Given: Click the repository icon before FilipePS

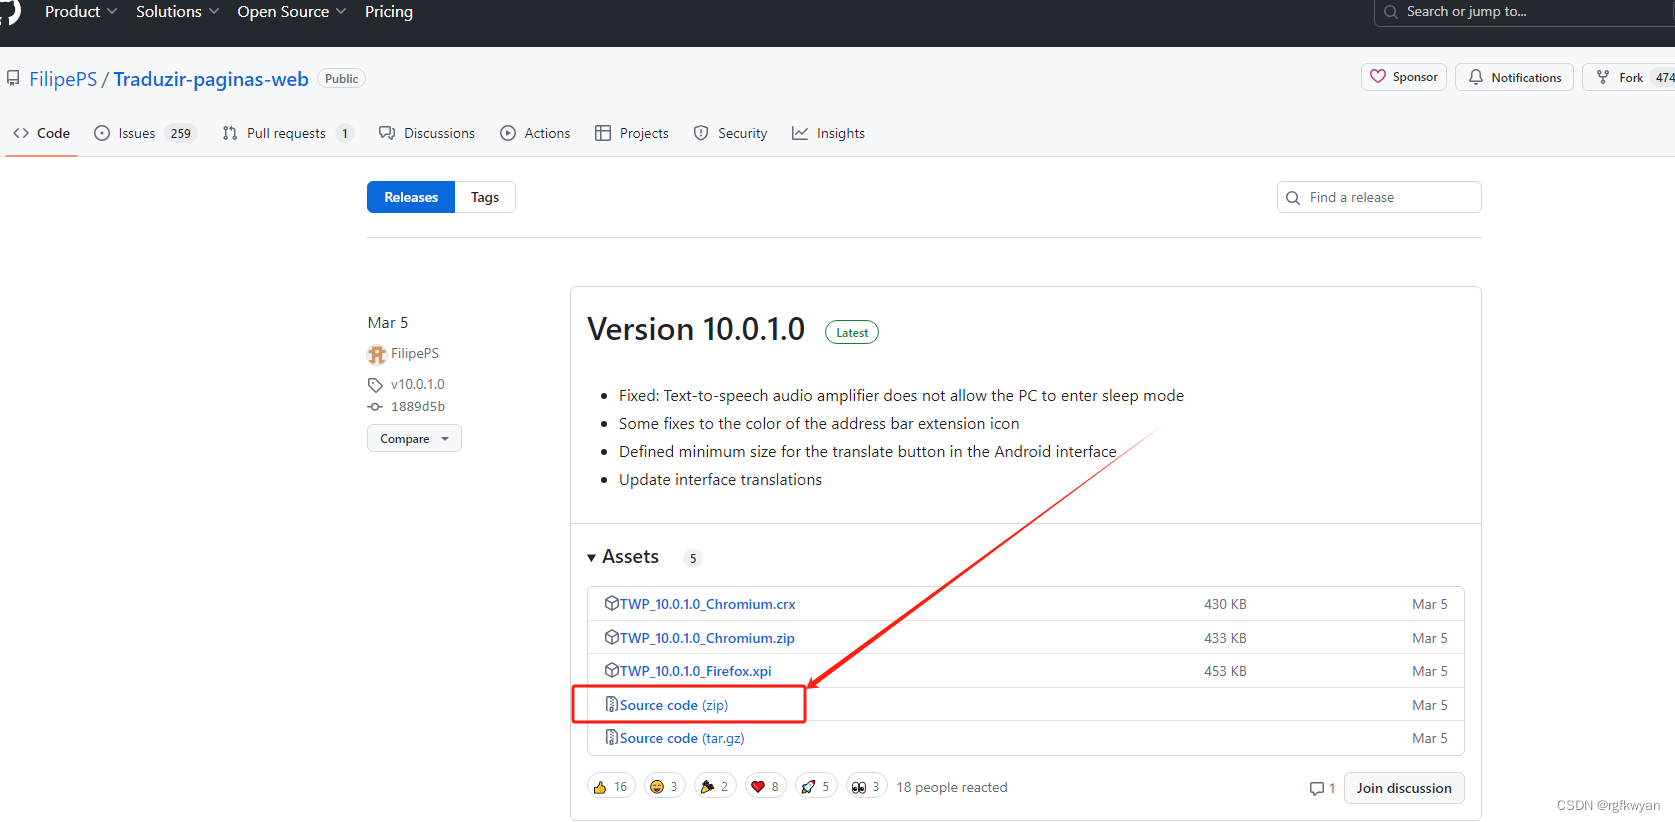Looking at the screenshot, I should 13,78.
